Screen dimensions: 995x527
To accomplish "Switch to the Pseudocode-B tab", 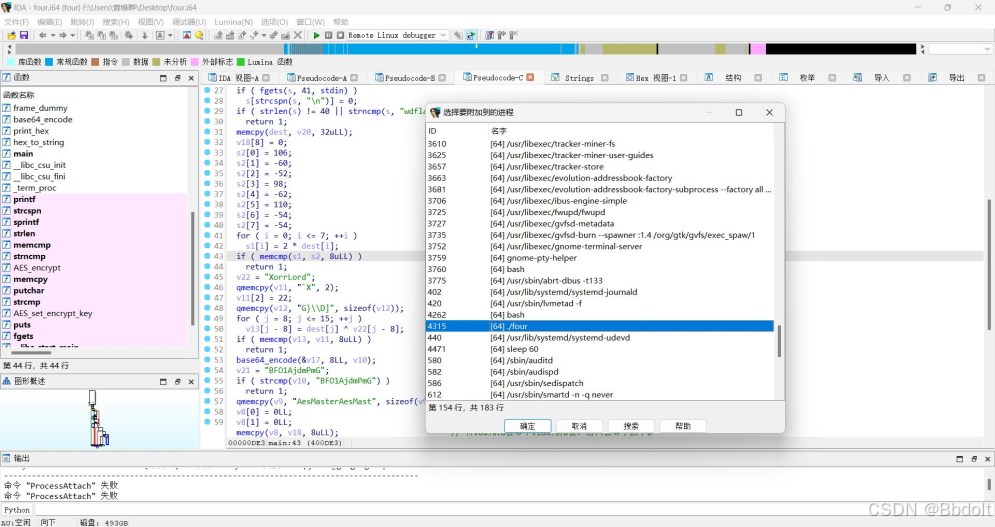I will [410, 78].
